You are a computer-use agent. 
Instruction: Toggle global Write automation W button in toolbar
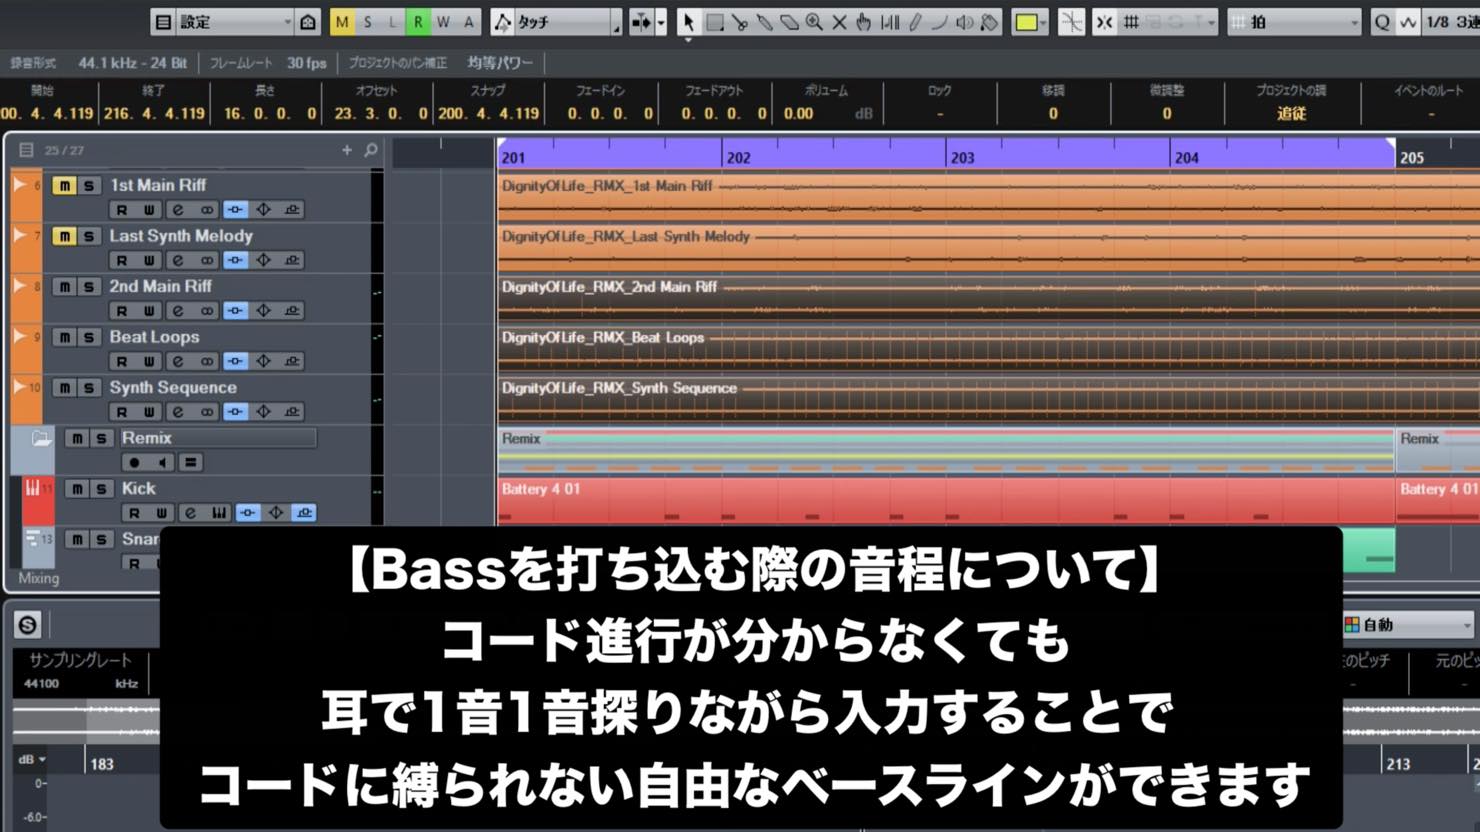pyautogui.click(x=443, y=22)
